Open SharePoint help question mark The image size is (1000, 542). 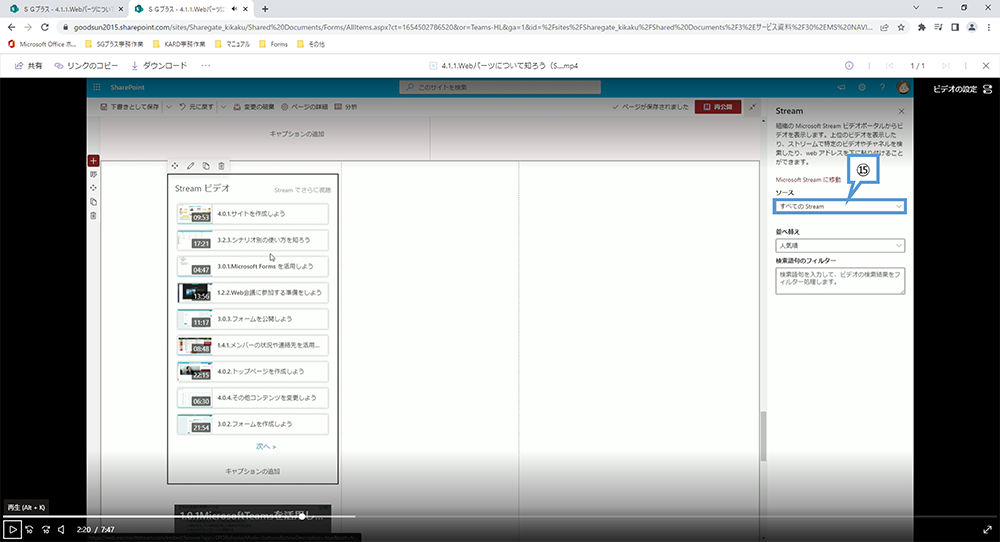click(882, 87)
